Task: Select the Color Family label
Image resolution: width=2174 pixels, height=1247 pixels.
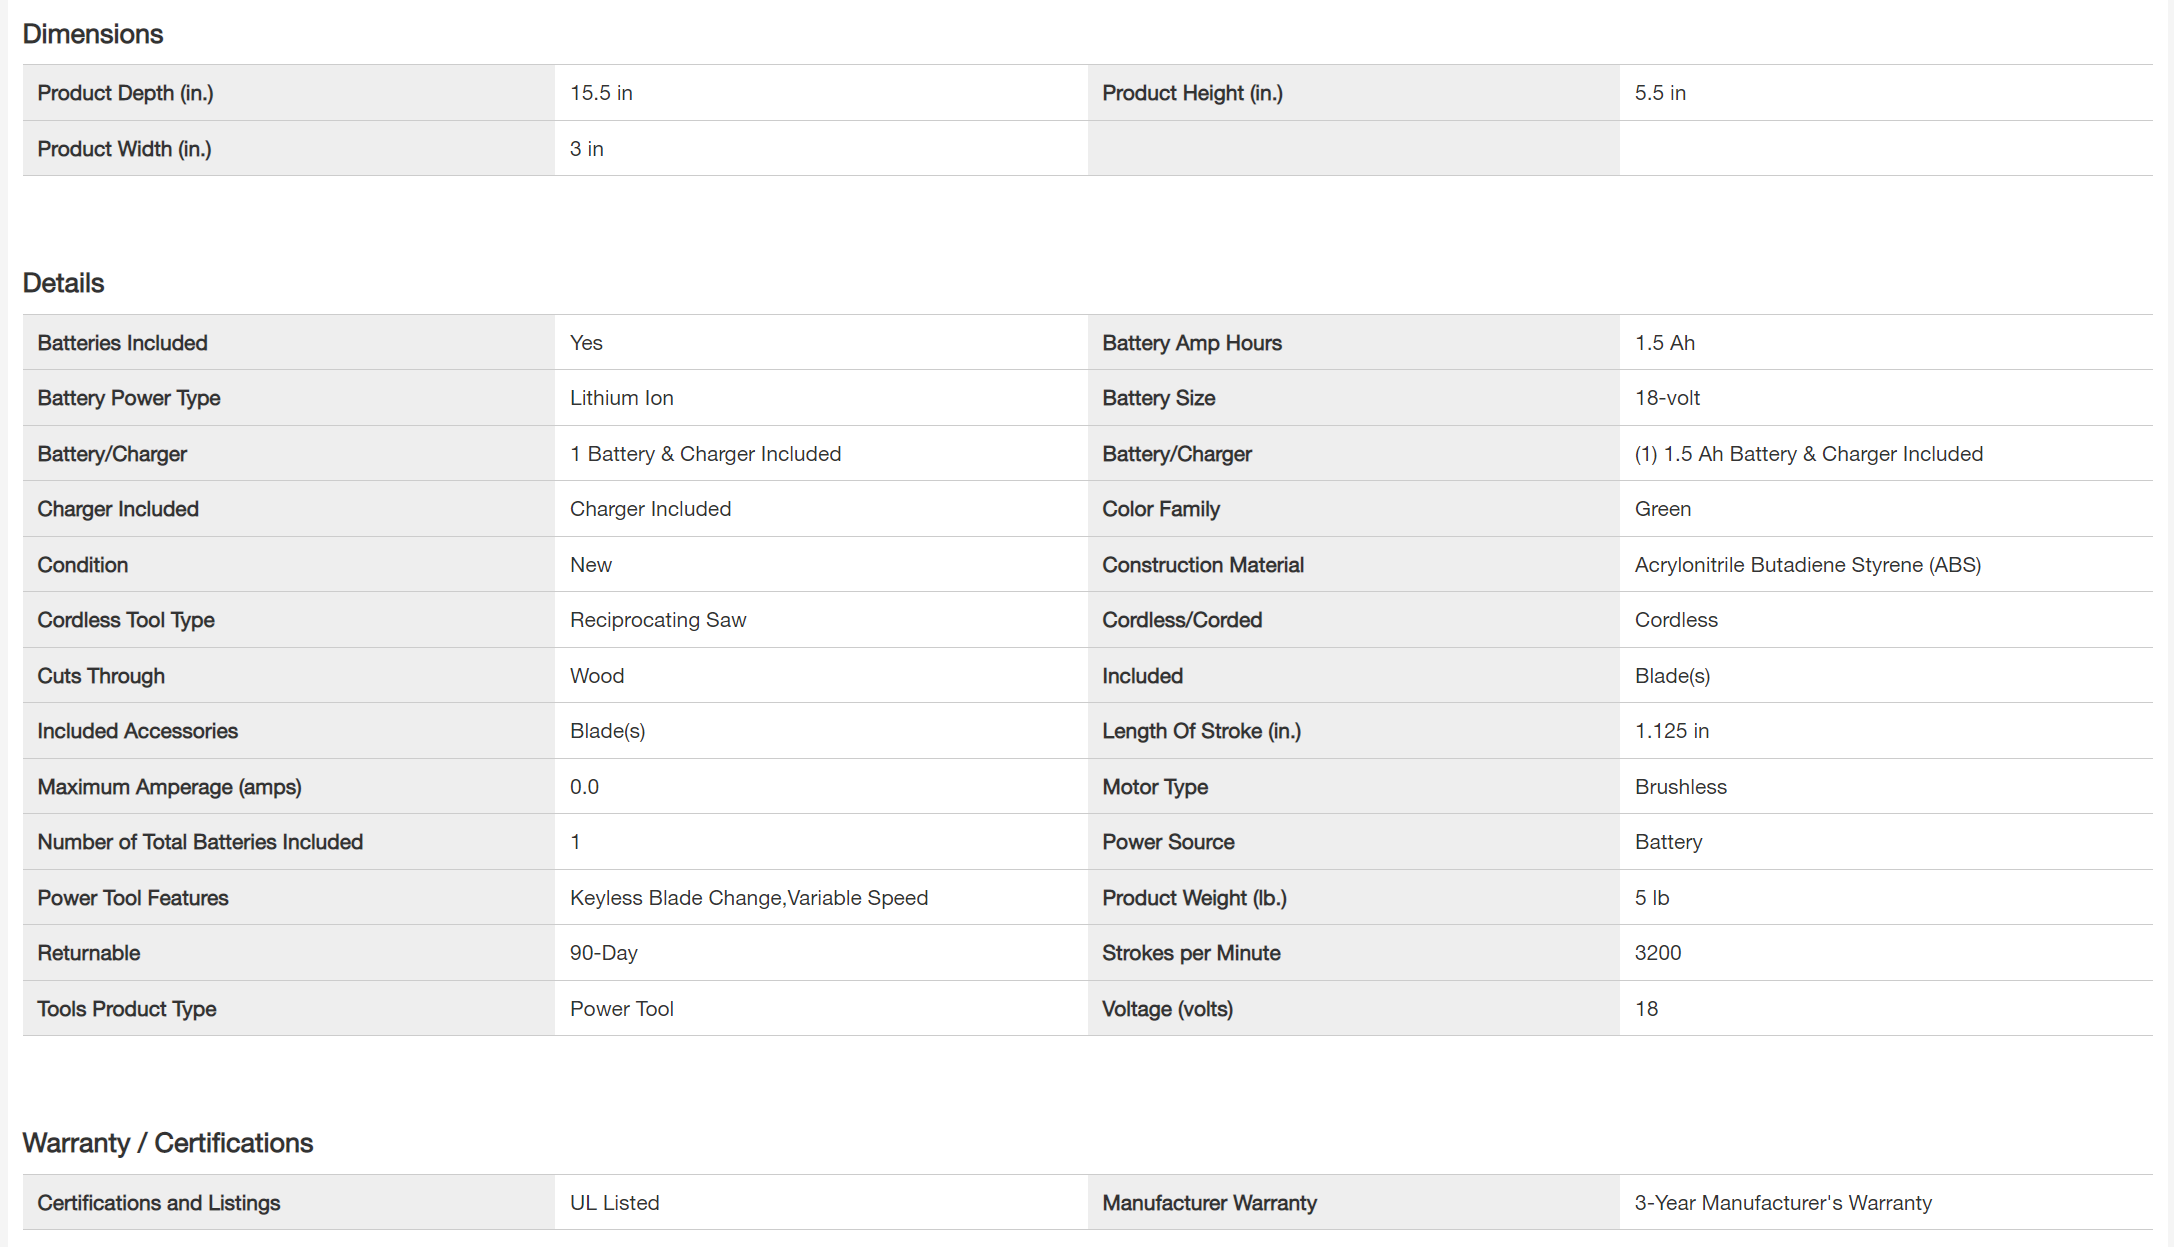Action: click(1160, 509)
